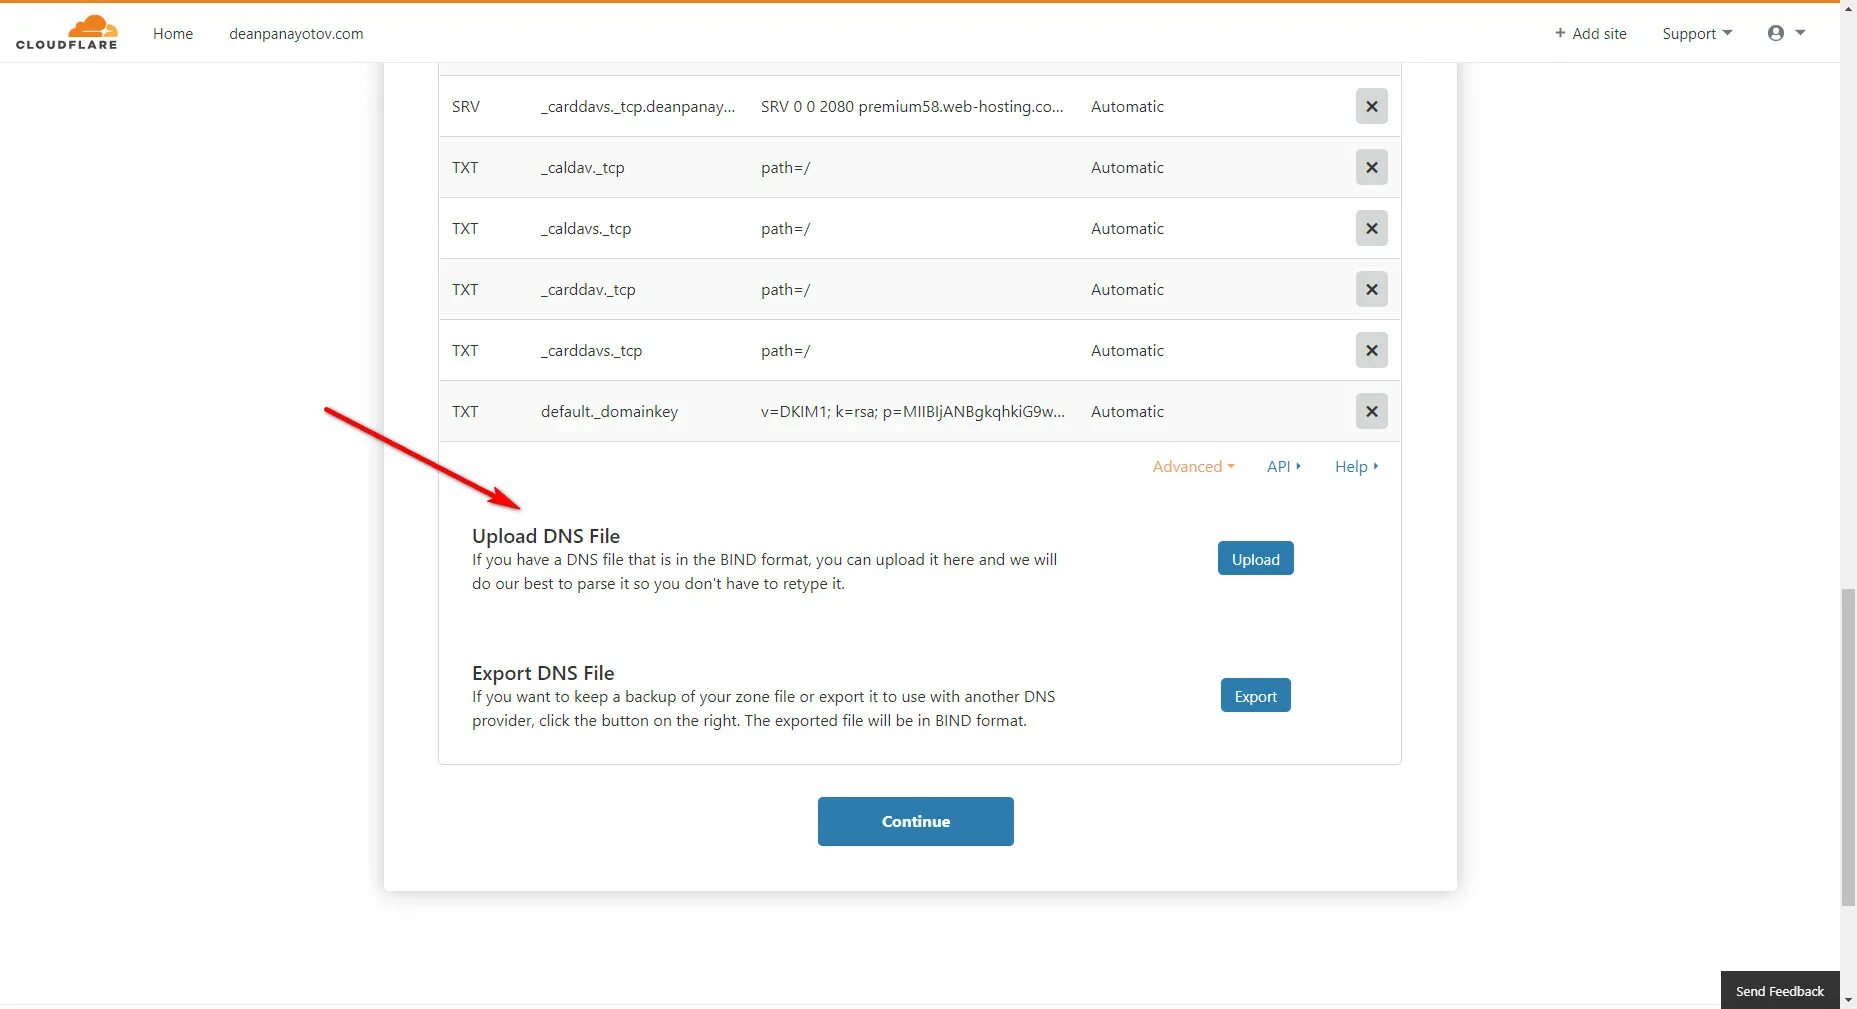This screenshot has width=1857, height=1009.
Task: Click the Cloudflare logo
Action: pyautogui.click(x=67, y=32)
